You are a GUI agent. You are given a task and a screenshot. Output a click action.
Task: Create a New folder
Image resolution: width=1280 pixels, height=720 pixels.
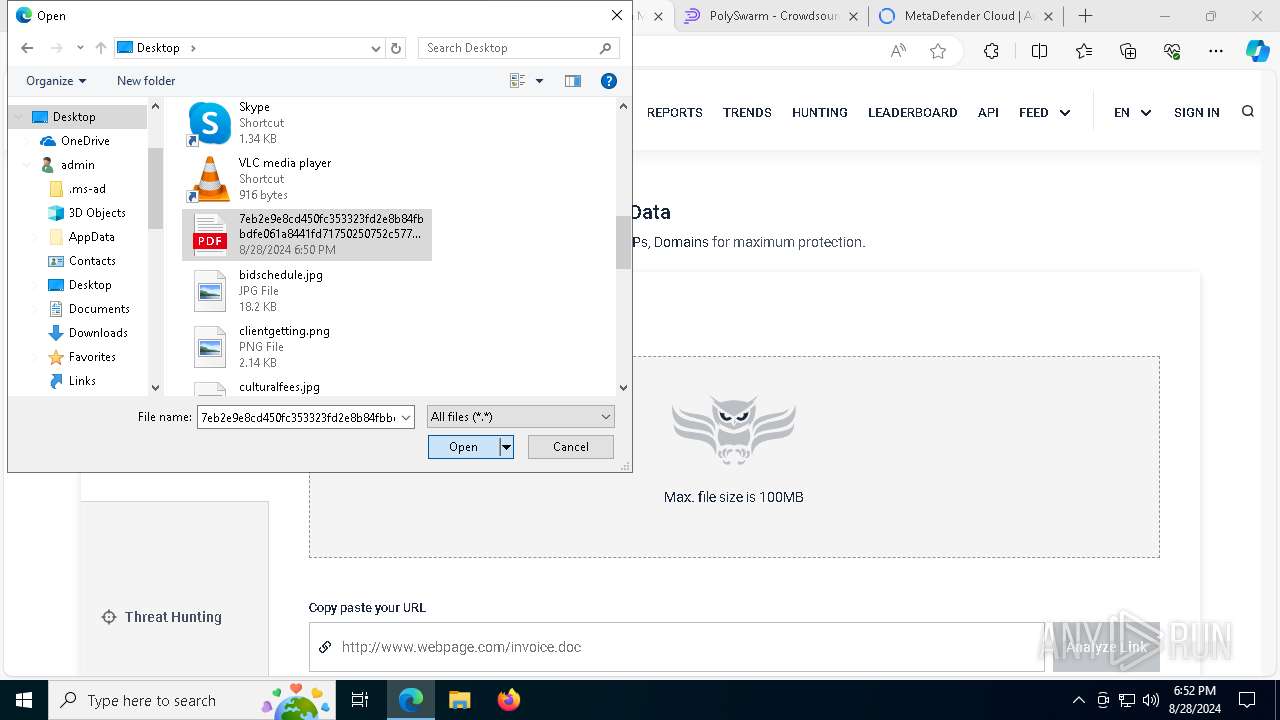(146, 81)
